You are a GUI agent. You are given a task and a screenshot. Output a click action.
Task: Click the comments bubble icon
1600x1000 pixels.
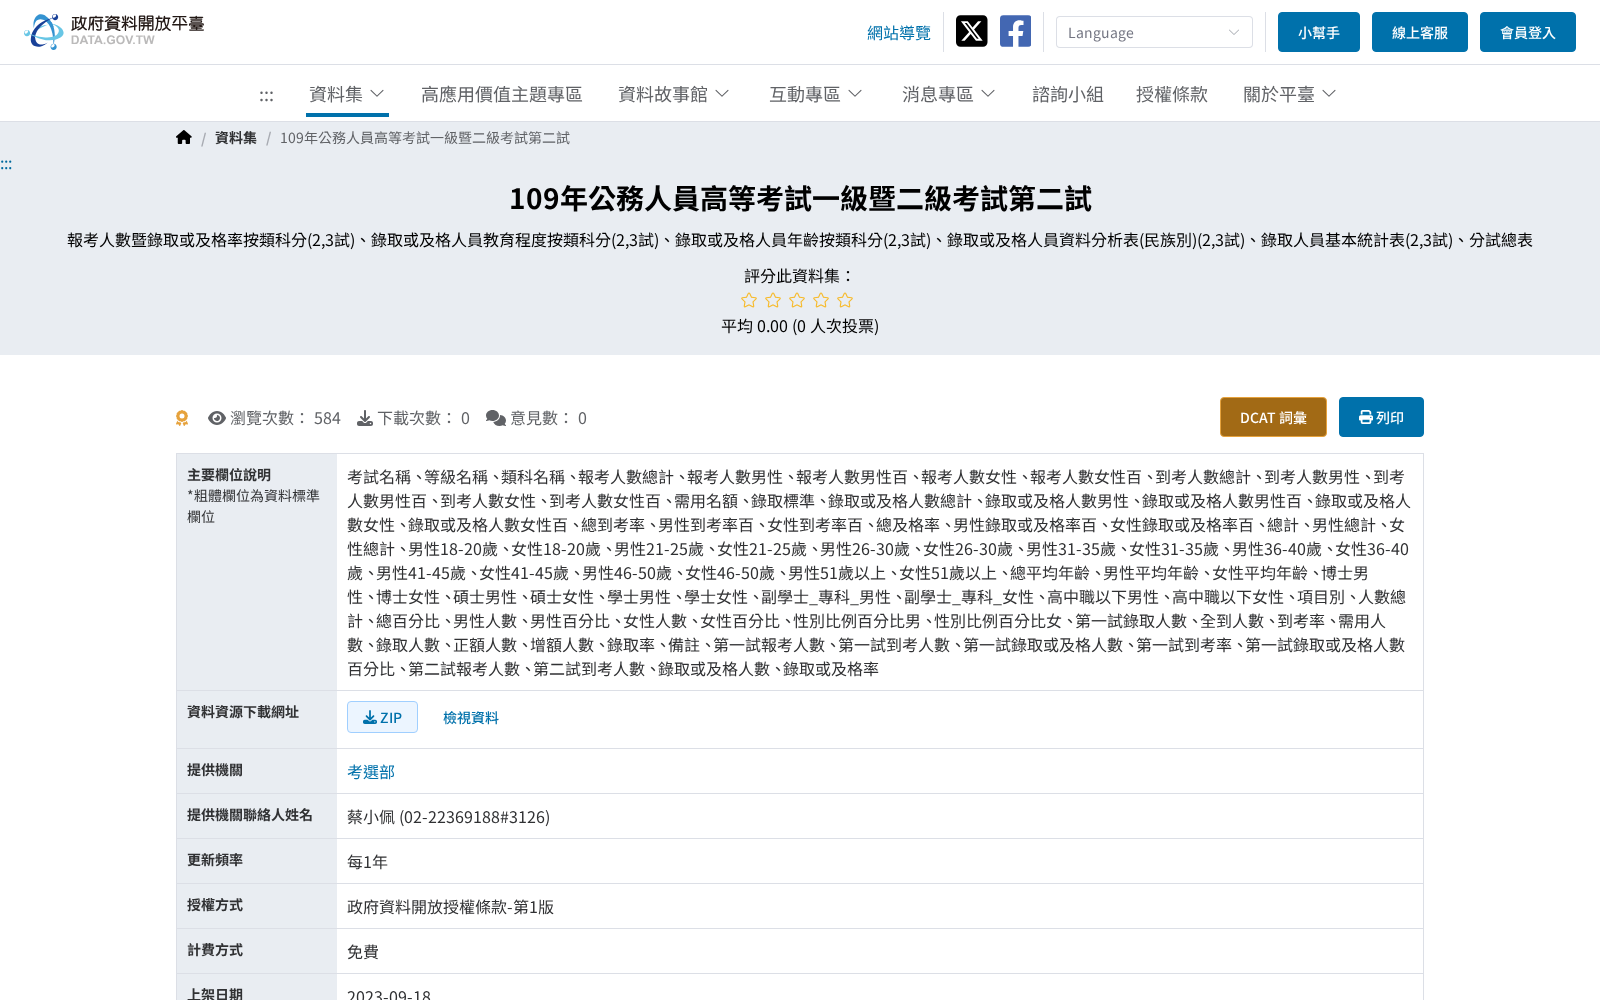click(496, 418)
